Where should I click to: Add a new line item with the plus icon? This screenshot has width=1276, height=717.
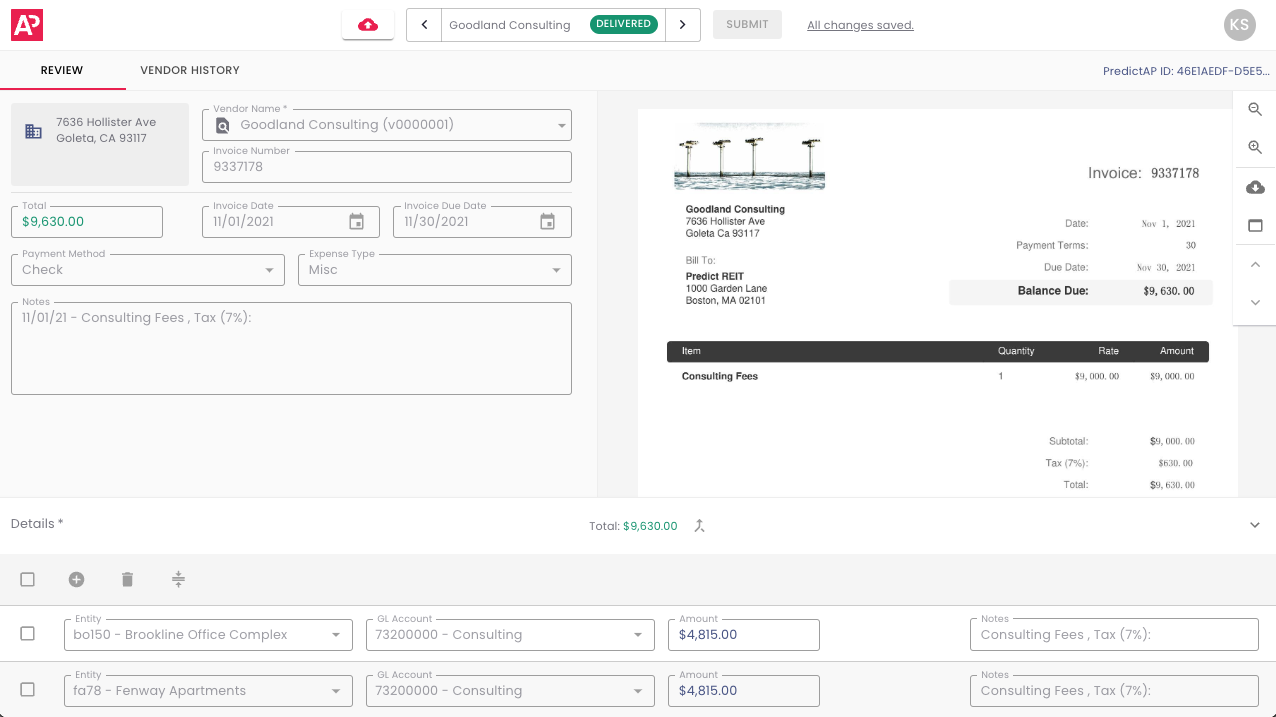(x=76, y=579)
